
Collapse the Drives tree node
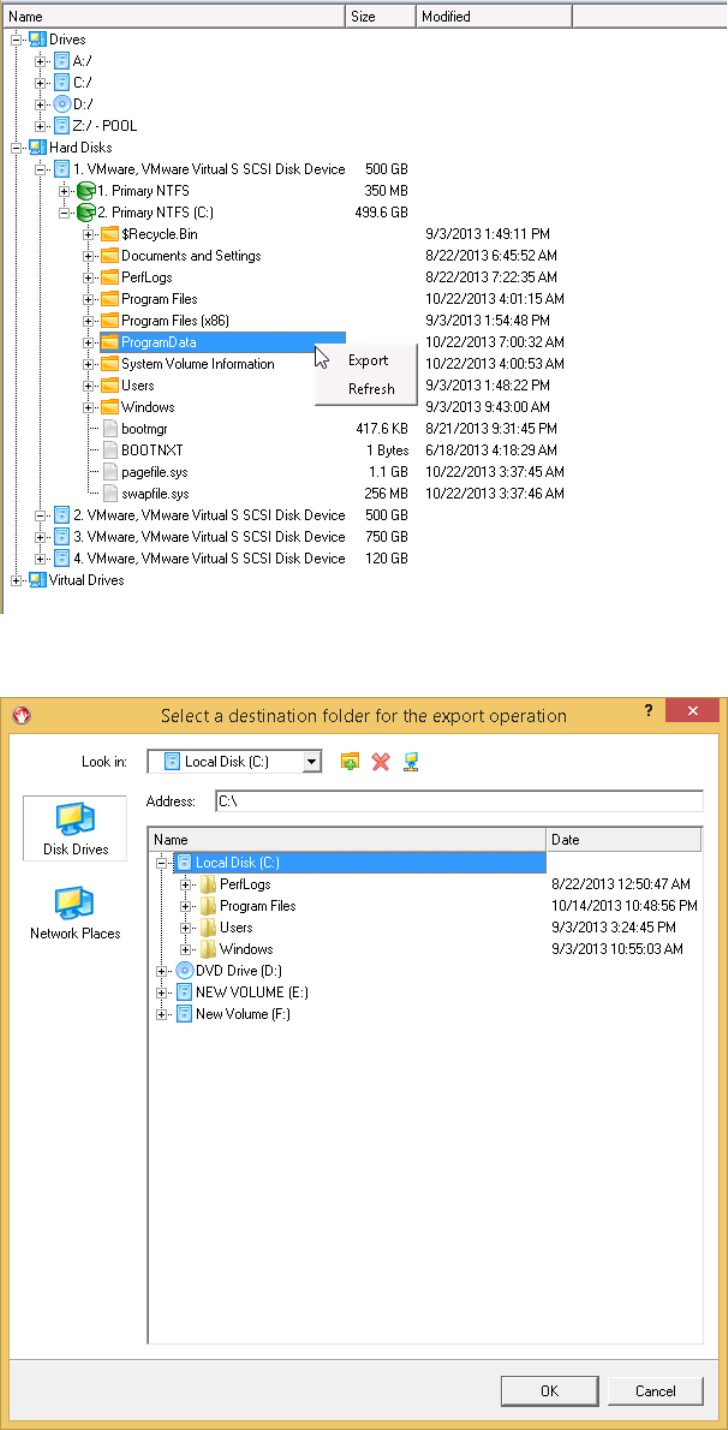pyautogui.click(x=16, y=39)
